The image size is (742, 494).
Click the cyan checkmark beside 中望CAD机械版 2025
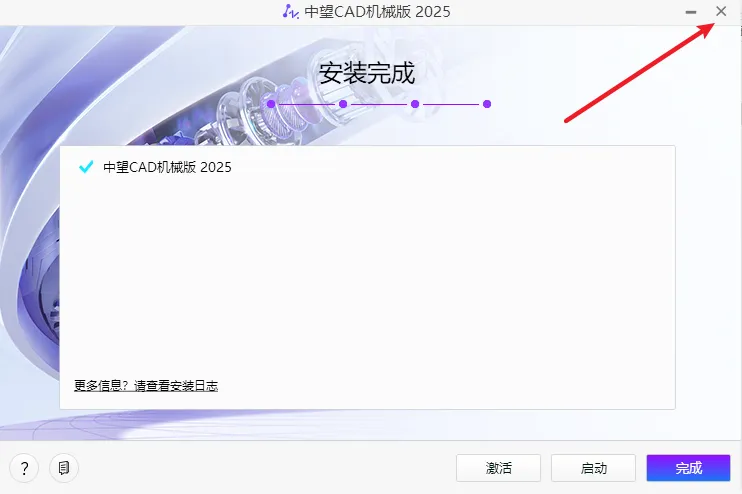point(86,167)
